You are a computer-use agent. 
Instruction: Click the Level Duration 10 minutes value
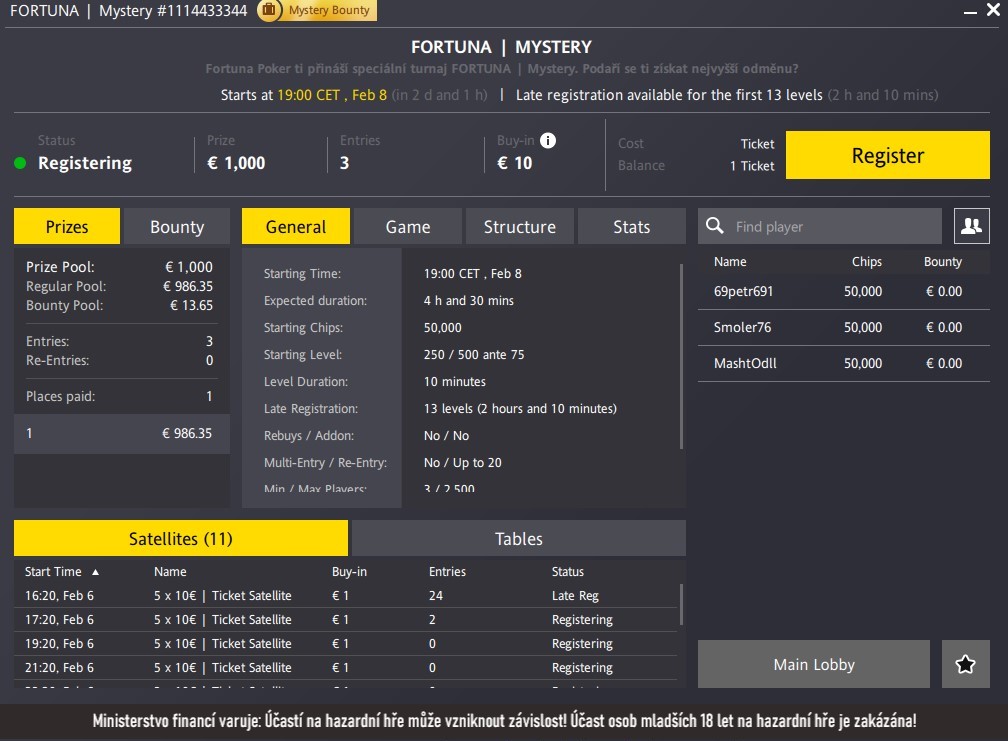point(454,381)
